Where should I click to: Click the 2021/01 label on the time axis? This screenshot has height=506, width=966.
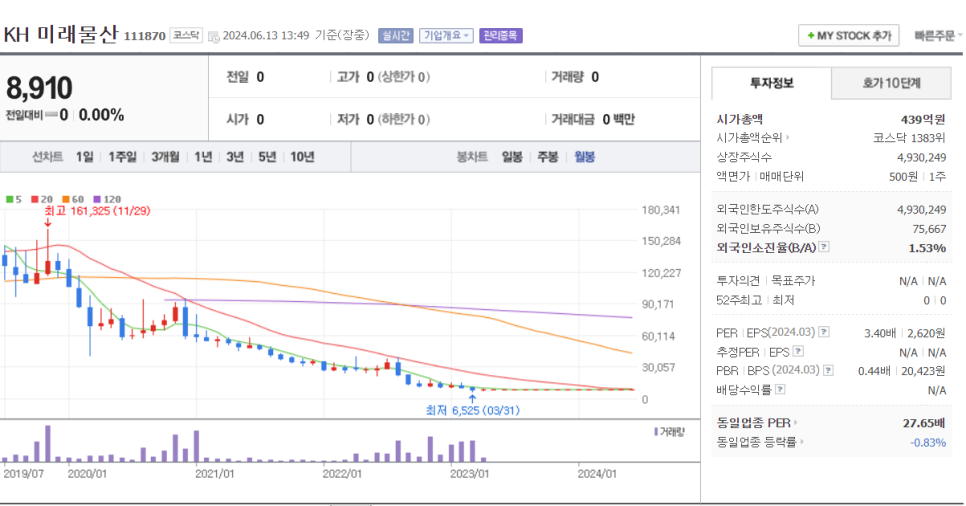(x=214, y=474)
